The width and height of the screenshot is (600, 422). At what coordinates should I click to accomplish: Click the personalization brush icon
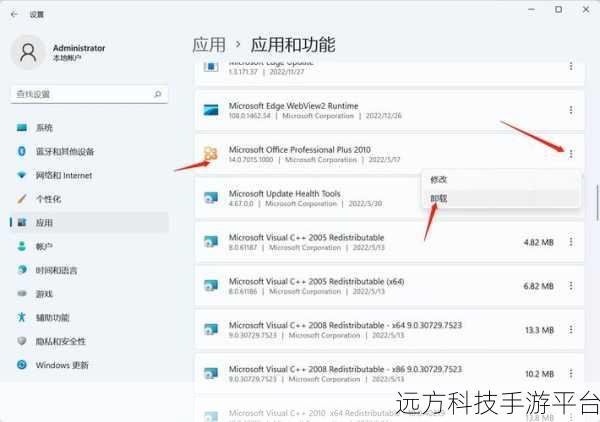pyautogui.click(x=22, y=199)
